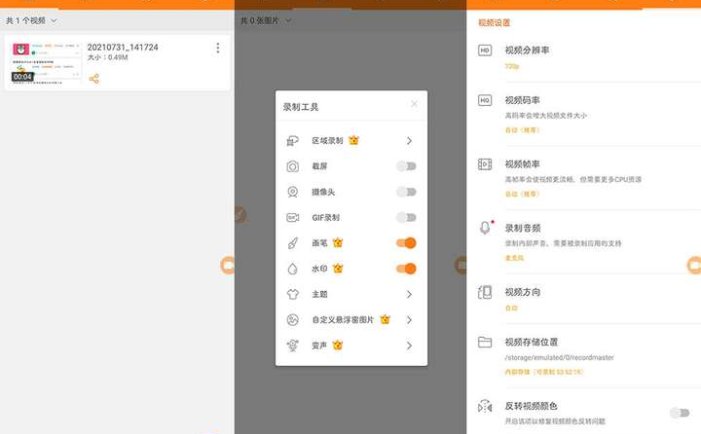Click the /storage/emulated/0/recordmaster path

click(x=559, y=358)
